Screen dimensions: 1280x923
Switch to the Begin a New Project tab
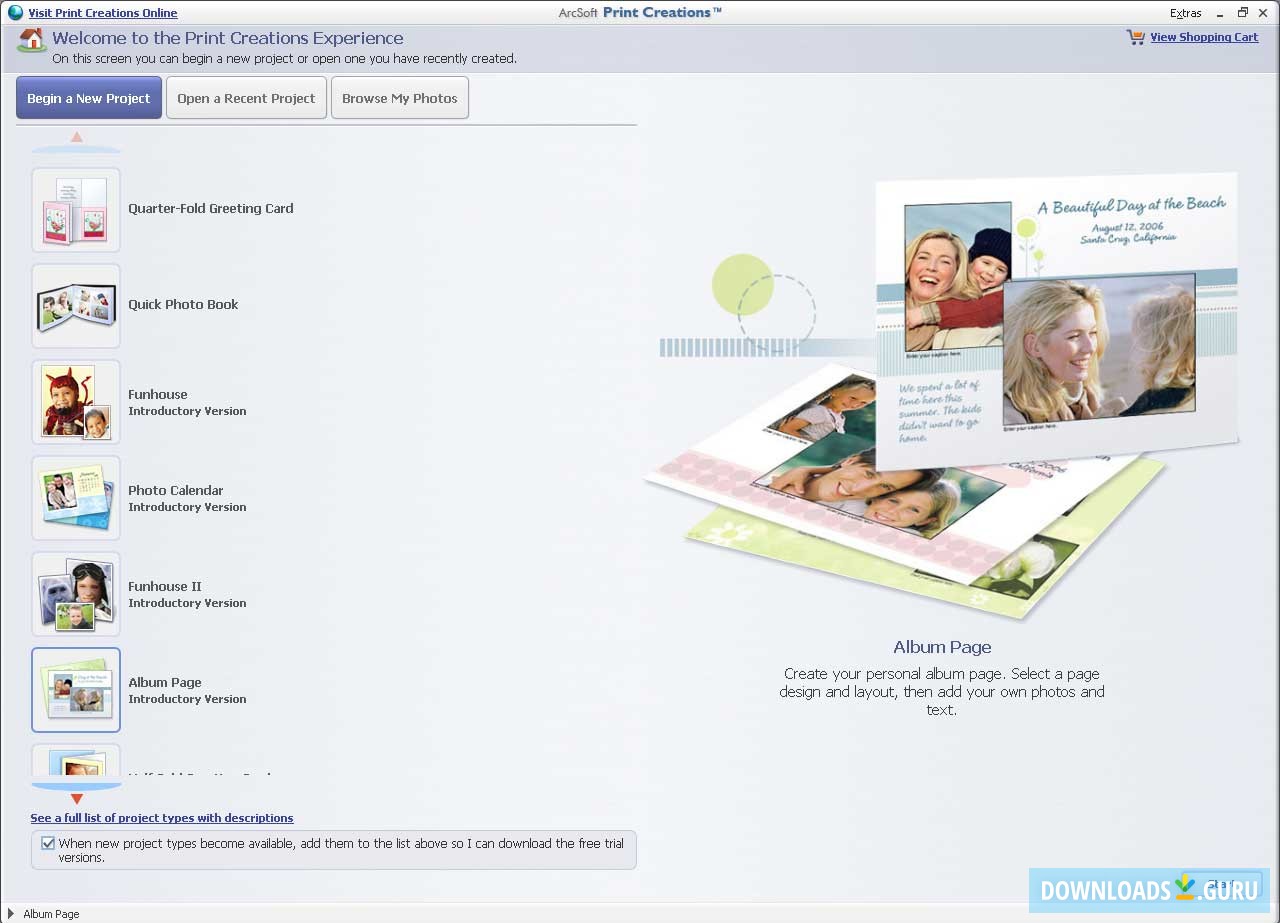coord(89,98)
